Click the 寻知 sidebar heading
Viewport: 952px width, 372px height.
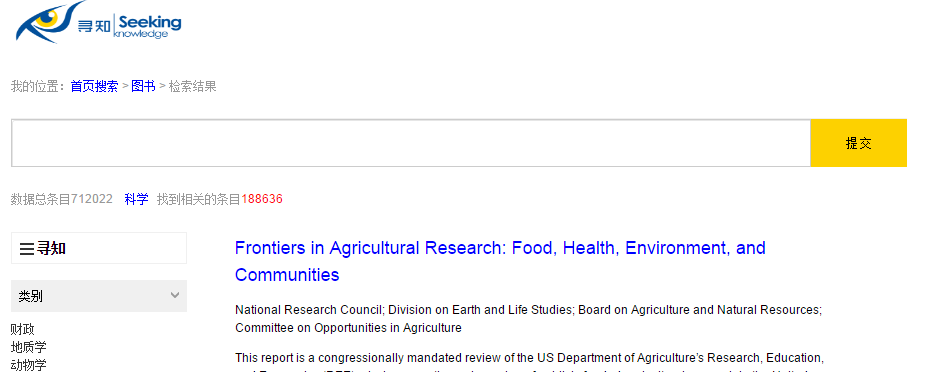52,249
